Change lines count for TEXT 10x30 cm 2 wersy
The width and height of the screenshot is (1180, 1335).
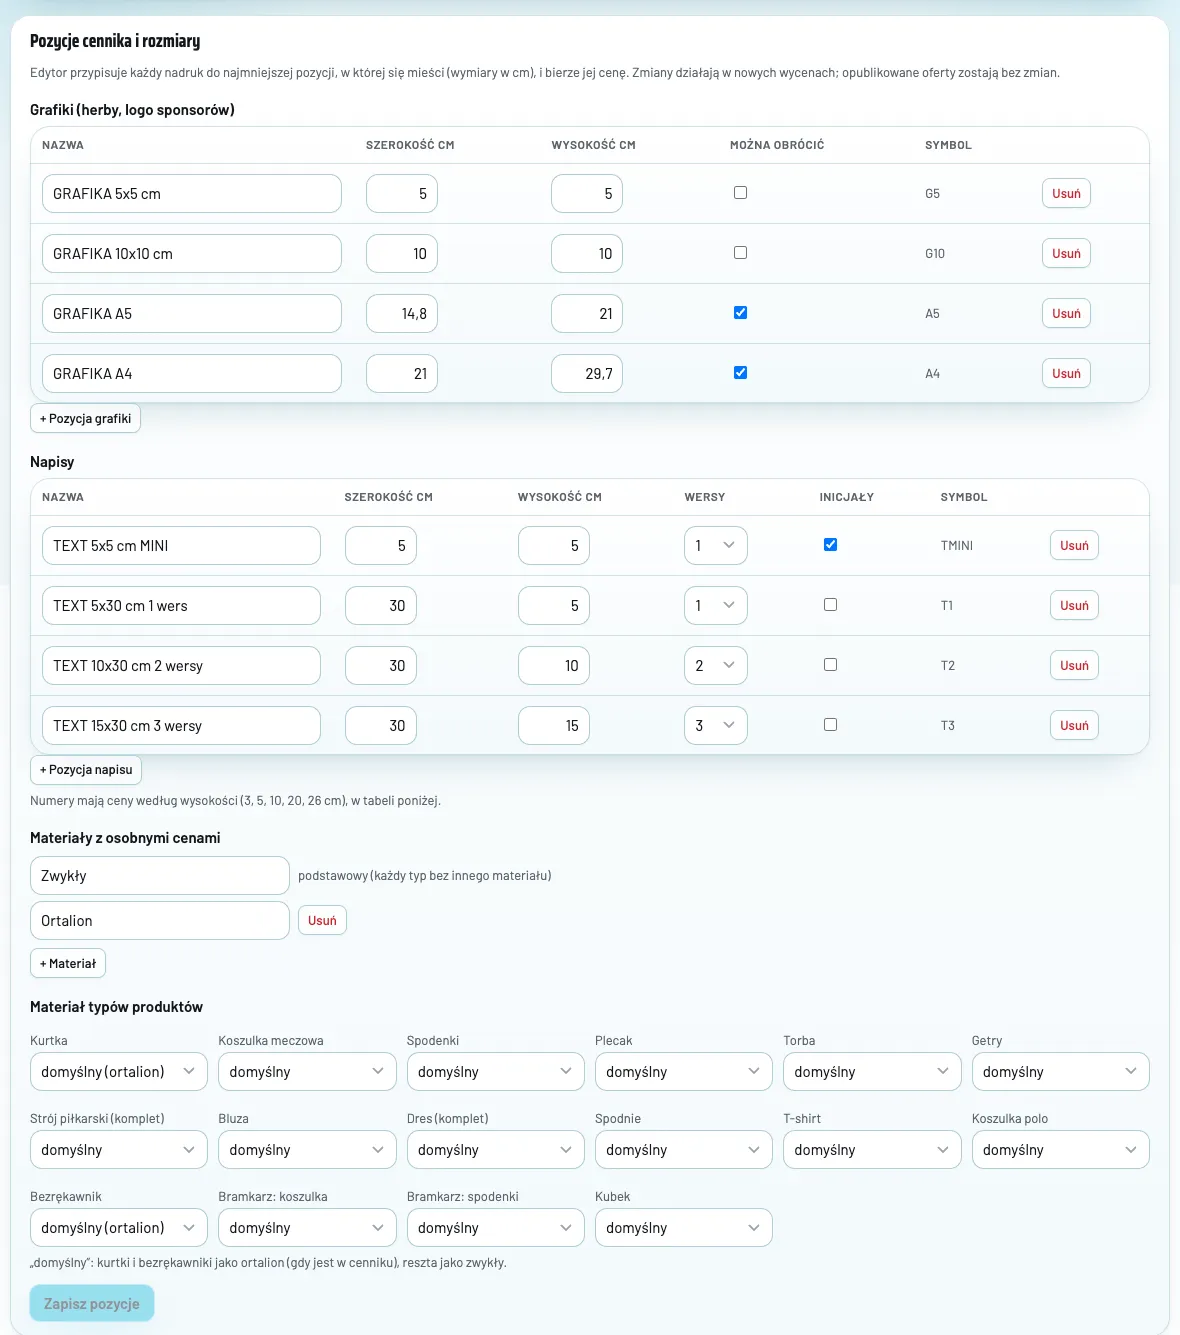[x=716, y=666]
